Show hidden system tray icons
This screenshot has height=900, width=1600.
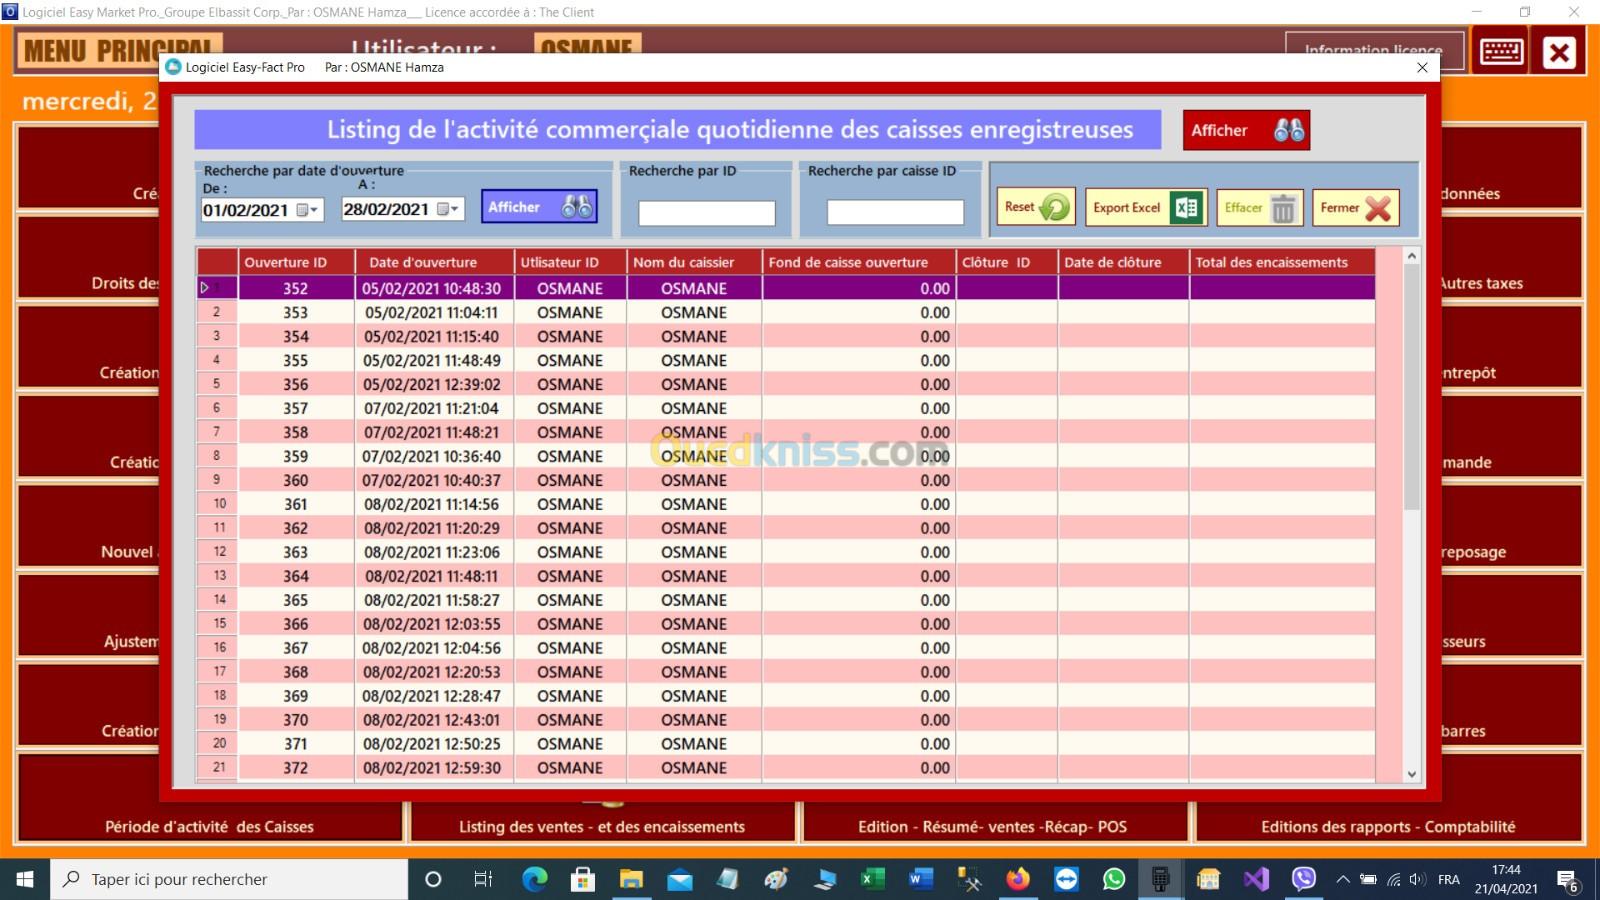point(1343,879)
